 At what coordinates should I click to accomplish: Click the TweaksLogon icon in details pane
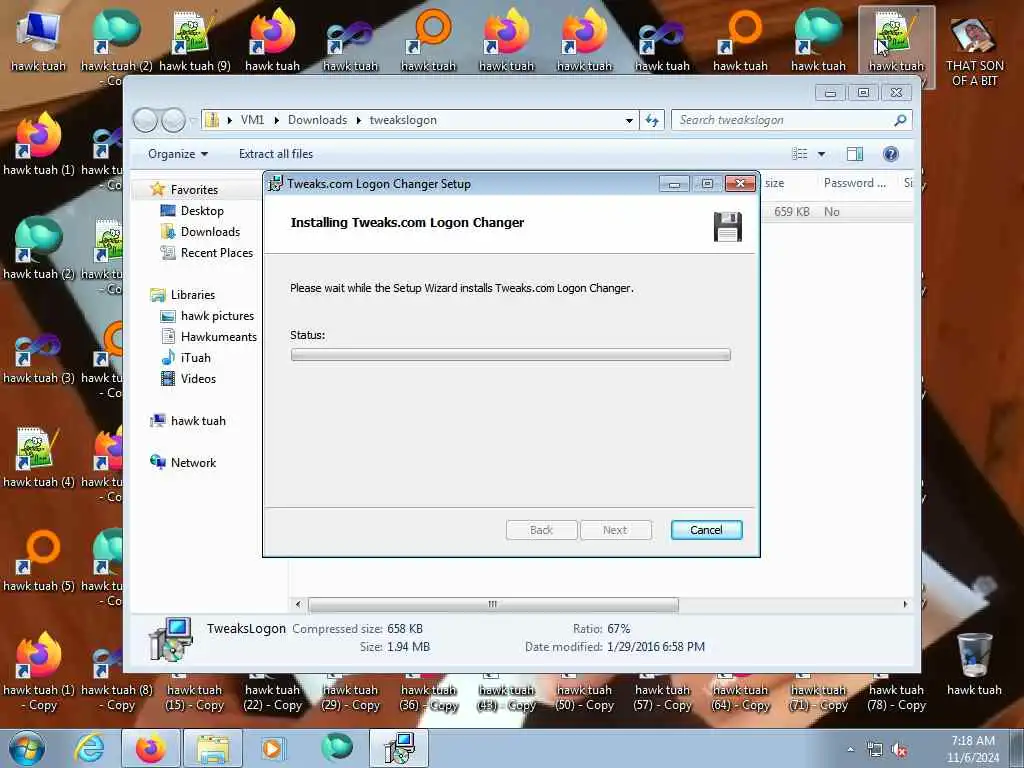[171, 638]
